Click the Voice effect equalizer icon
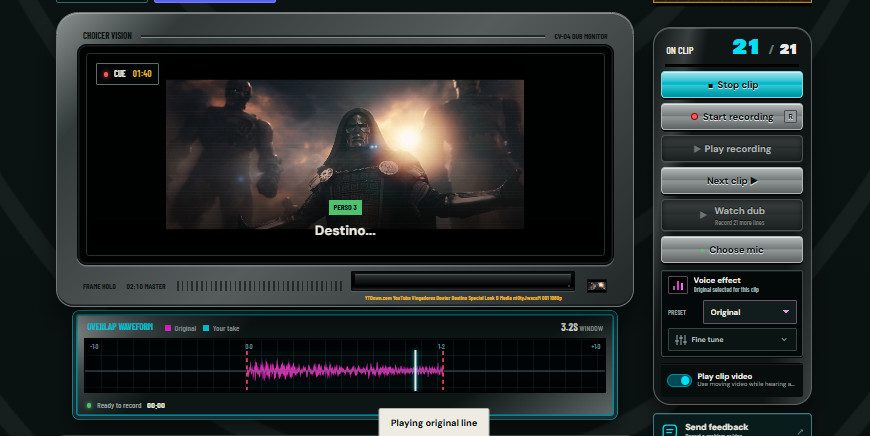The image size is (870, 436). click(677, 285)
